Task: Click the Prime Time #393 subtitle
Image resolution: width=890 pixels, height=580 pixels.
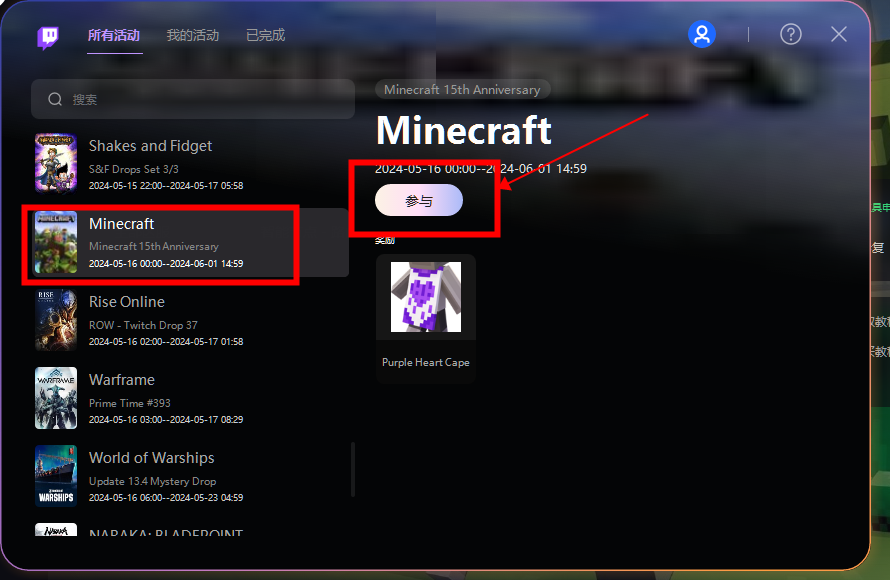Action: [x=129, y=403]
